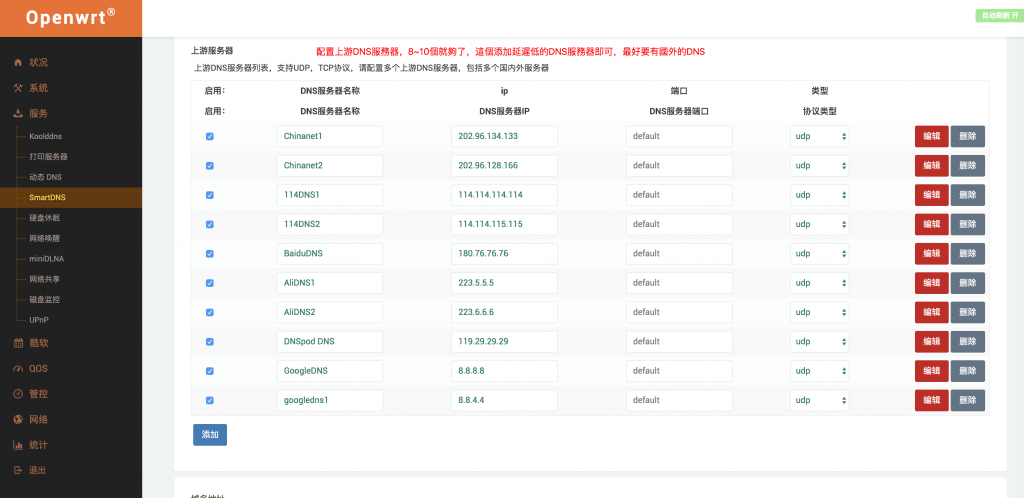Viewport: 1024px width, 498px height.
Task: Delete the googledns1 server entry
Action: tap(967, 400)
